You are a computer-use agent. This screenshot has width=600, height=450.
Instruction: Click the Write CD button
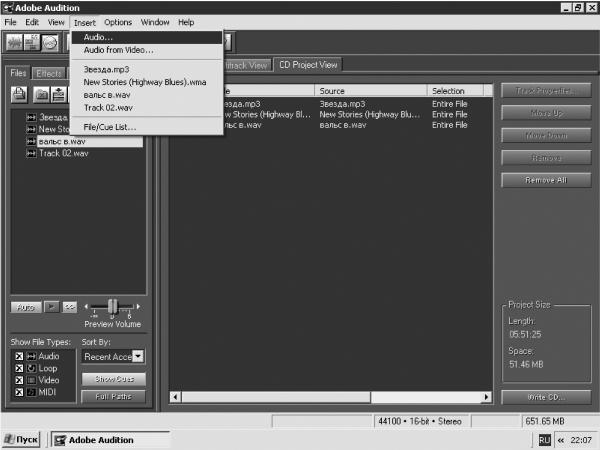[x=546, y=397]
